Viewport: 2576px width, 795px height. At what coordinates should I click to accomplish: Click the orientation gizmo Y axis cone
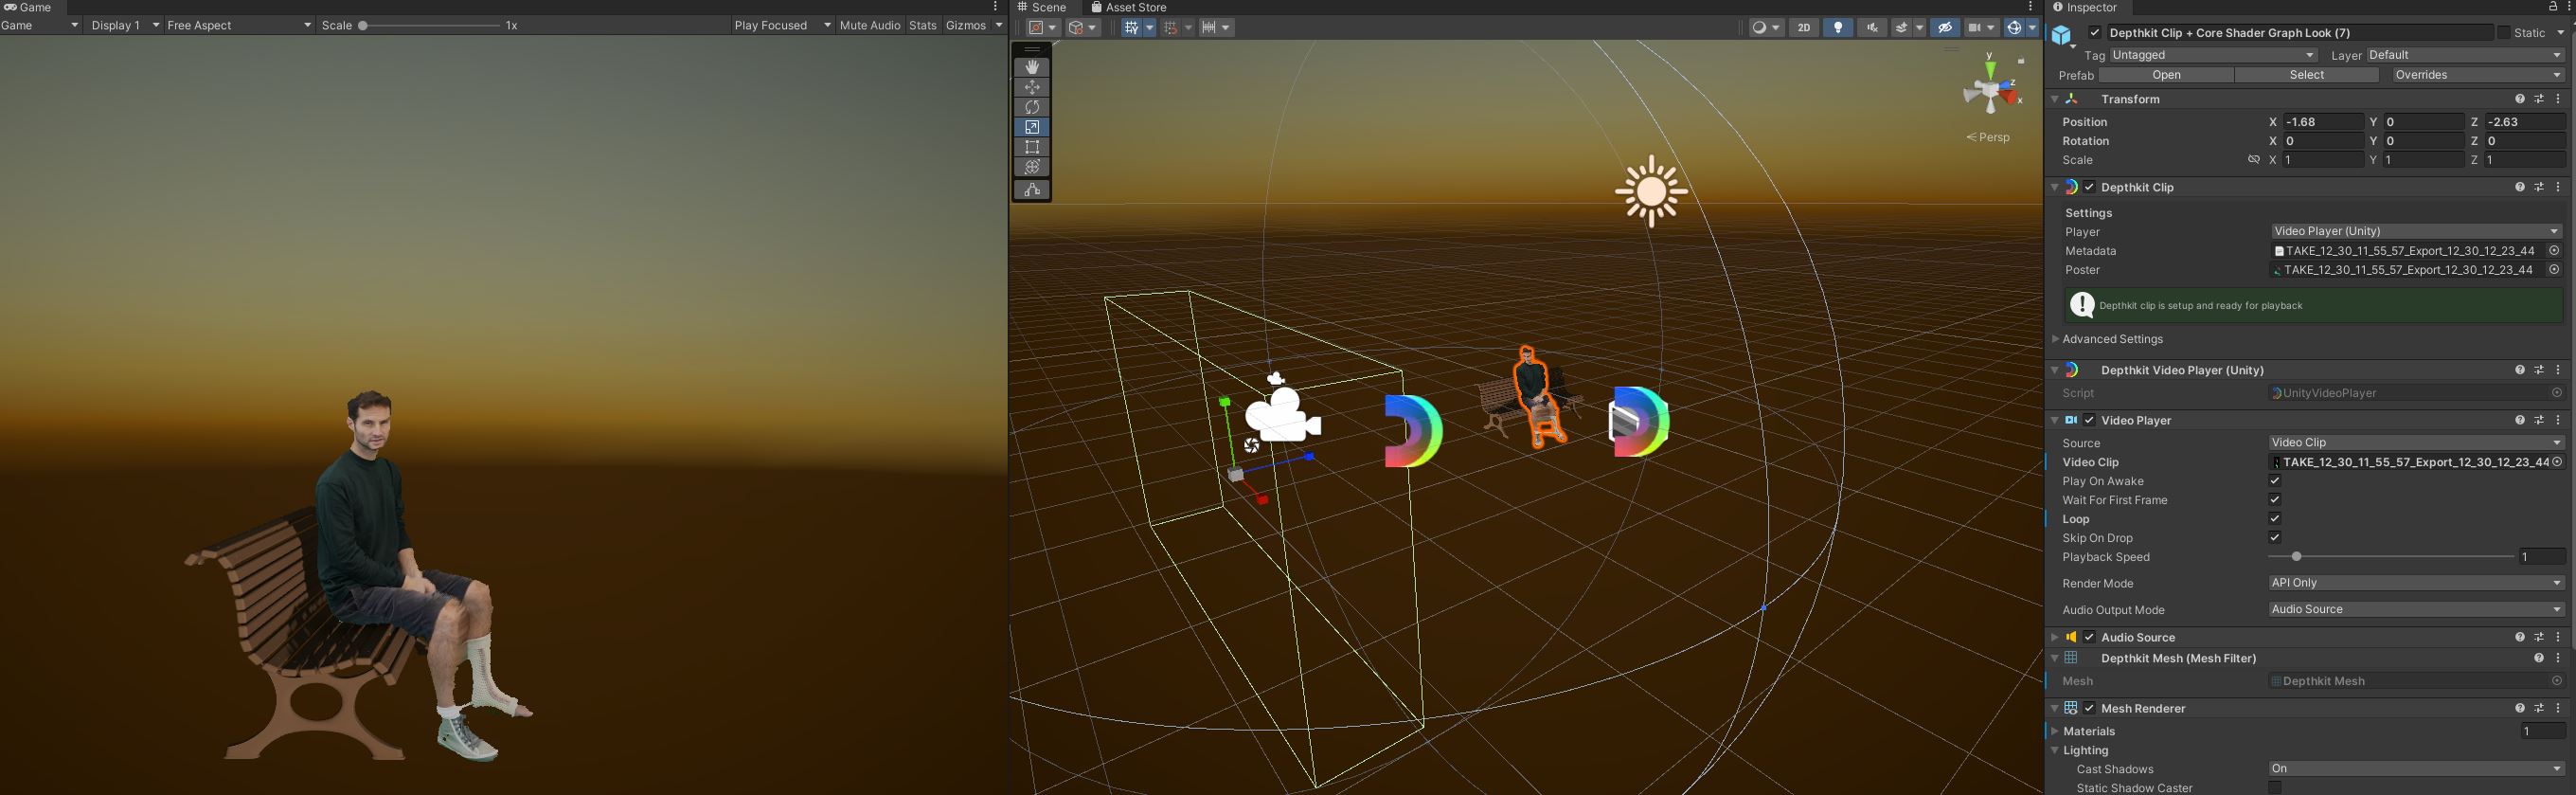coord(1990,69)
